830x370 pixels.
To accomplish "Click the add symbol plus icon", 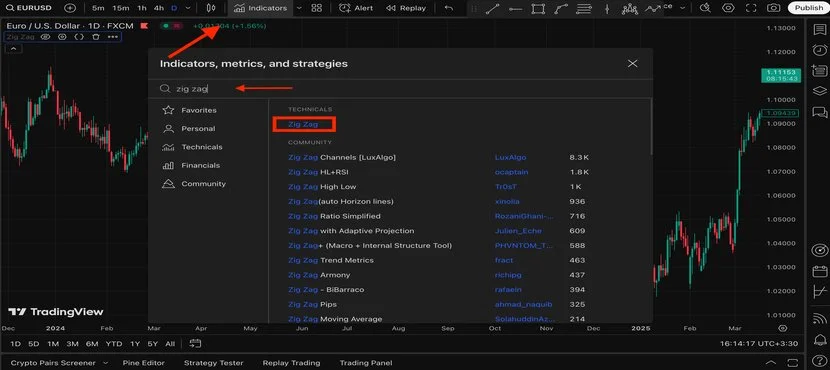I will point(70,8).
